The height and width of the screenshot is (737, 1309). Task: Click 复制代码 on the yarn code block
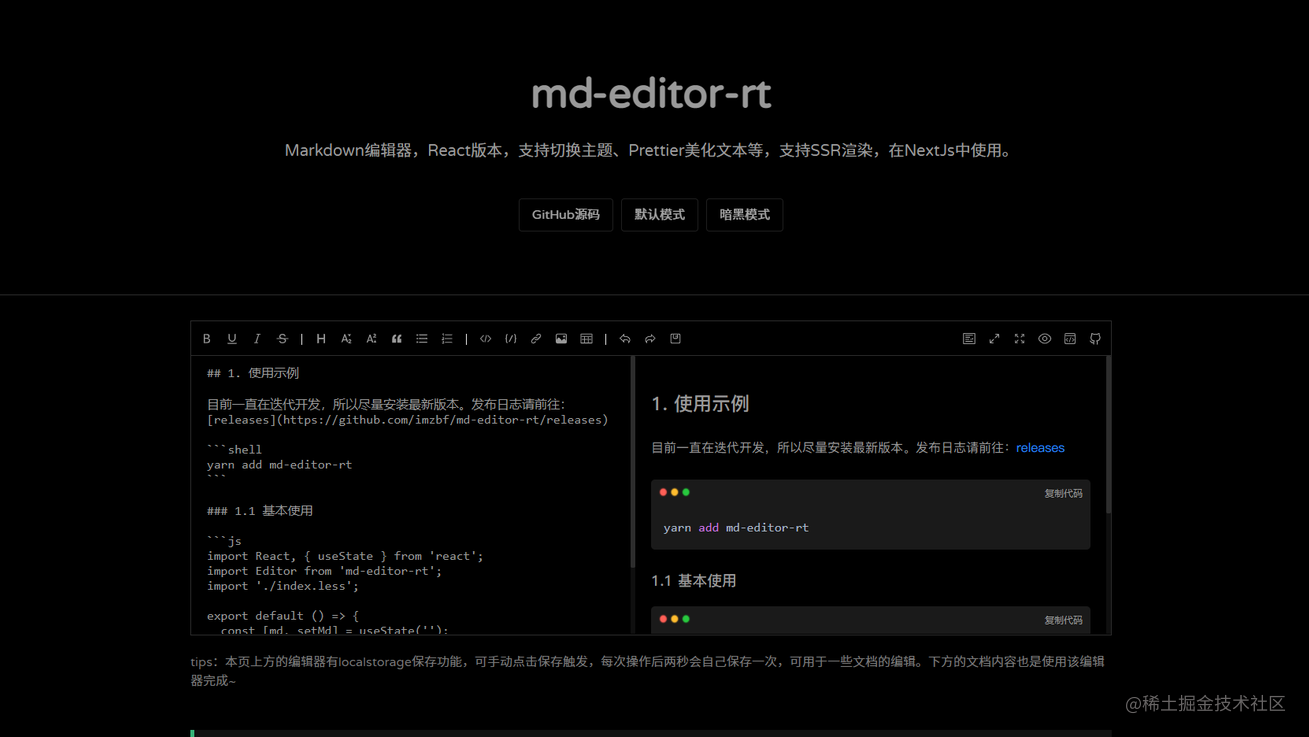click(1063, 493)
